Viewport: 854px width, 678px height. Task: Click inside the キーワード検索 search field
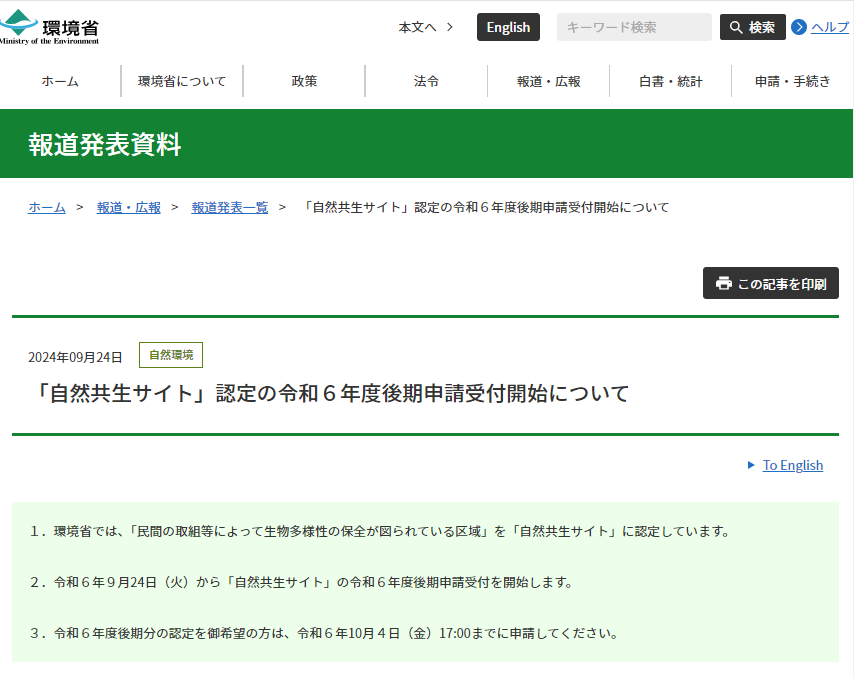pyautogui.click(x=634, y=26)
